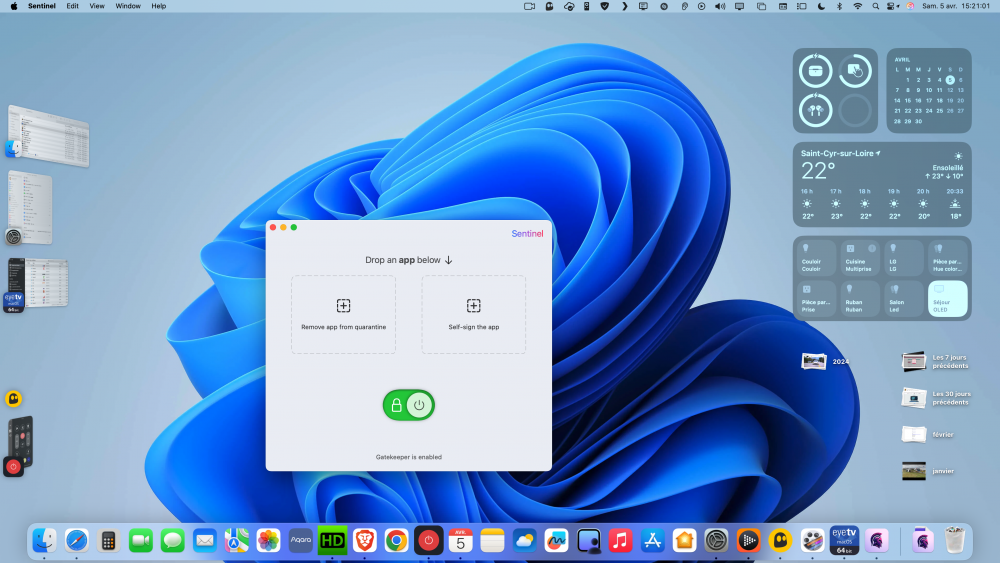Toggle the LG tile in Home widget
Screen dimensions: 1000x563
(904, 258)
